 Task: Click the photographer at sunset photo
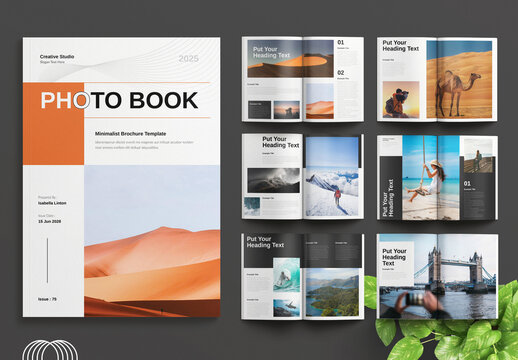(x=401, y=99)
